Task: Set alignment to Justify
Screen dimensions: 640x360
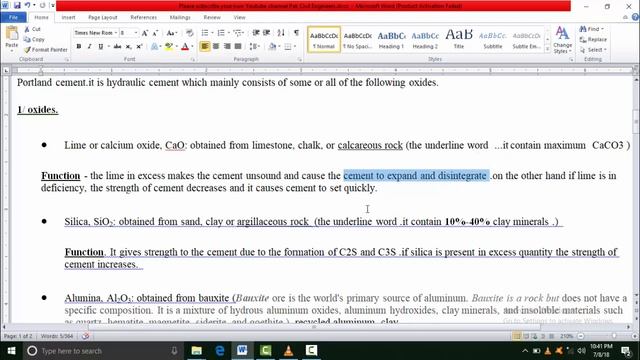Action: coord(238,46)
